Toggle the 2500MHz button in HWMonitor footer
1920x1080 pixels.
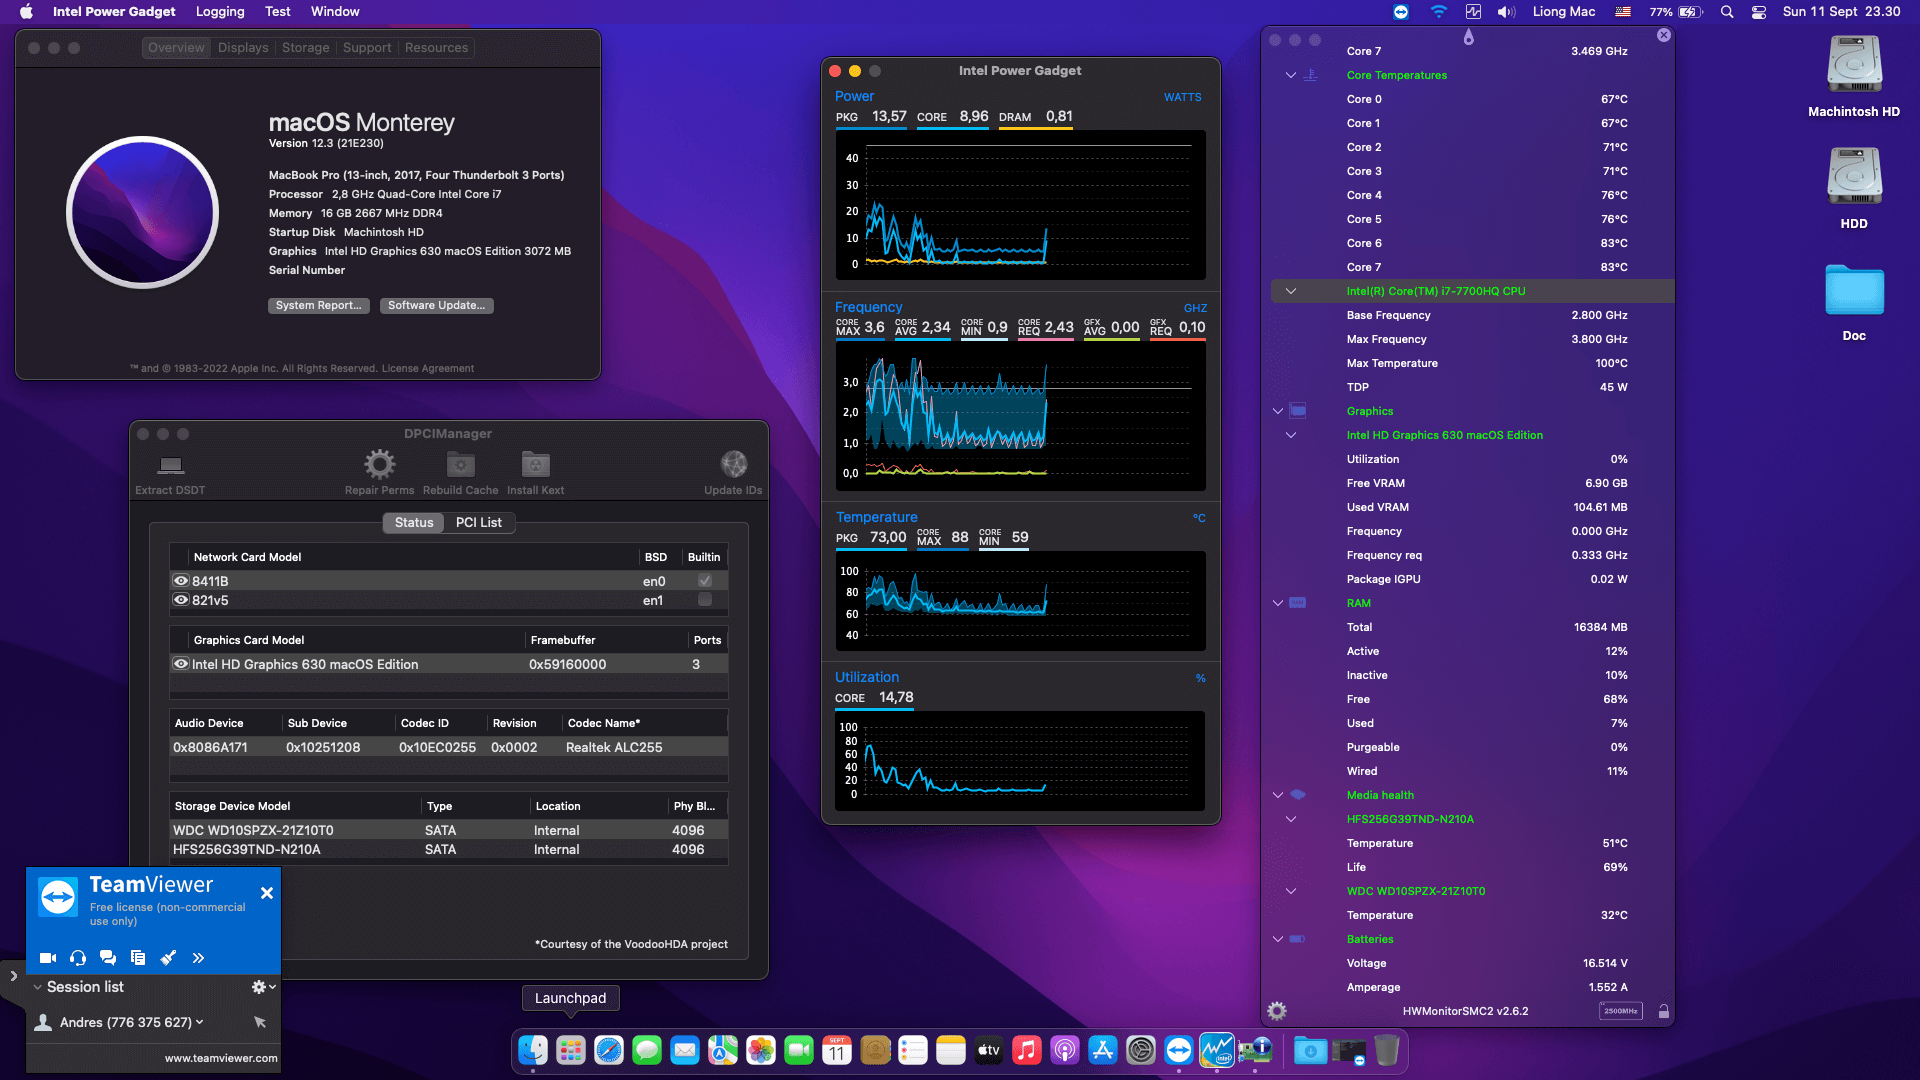[1620, 1011]
